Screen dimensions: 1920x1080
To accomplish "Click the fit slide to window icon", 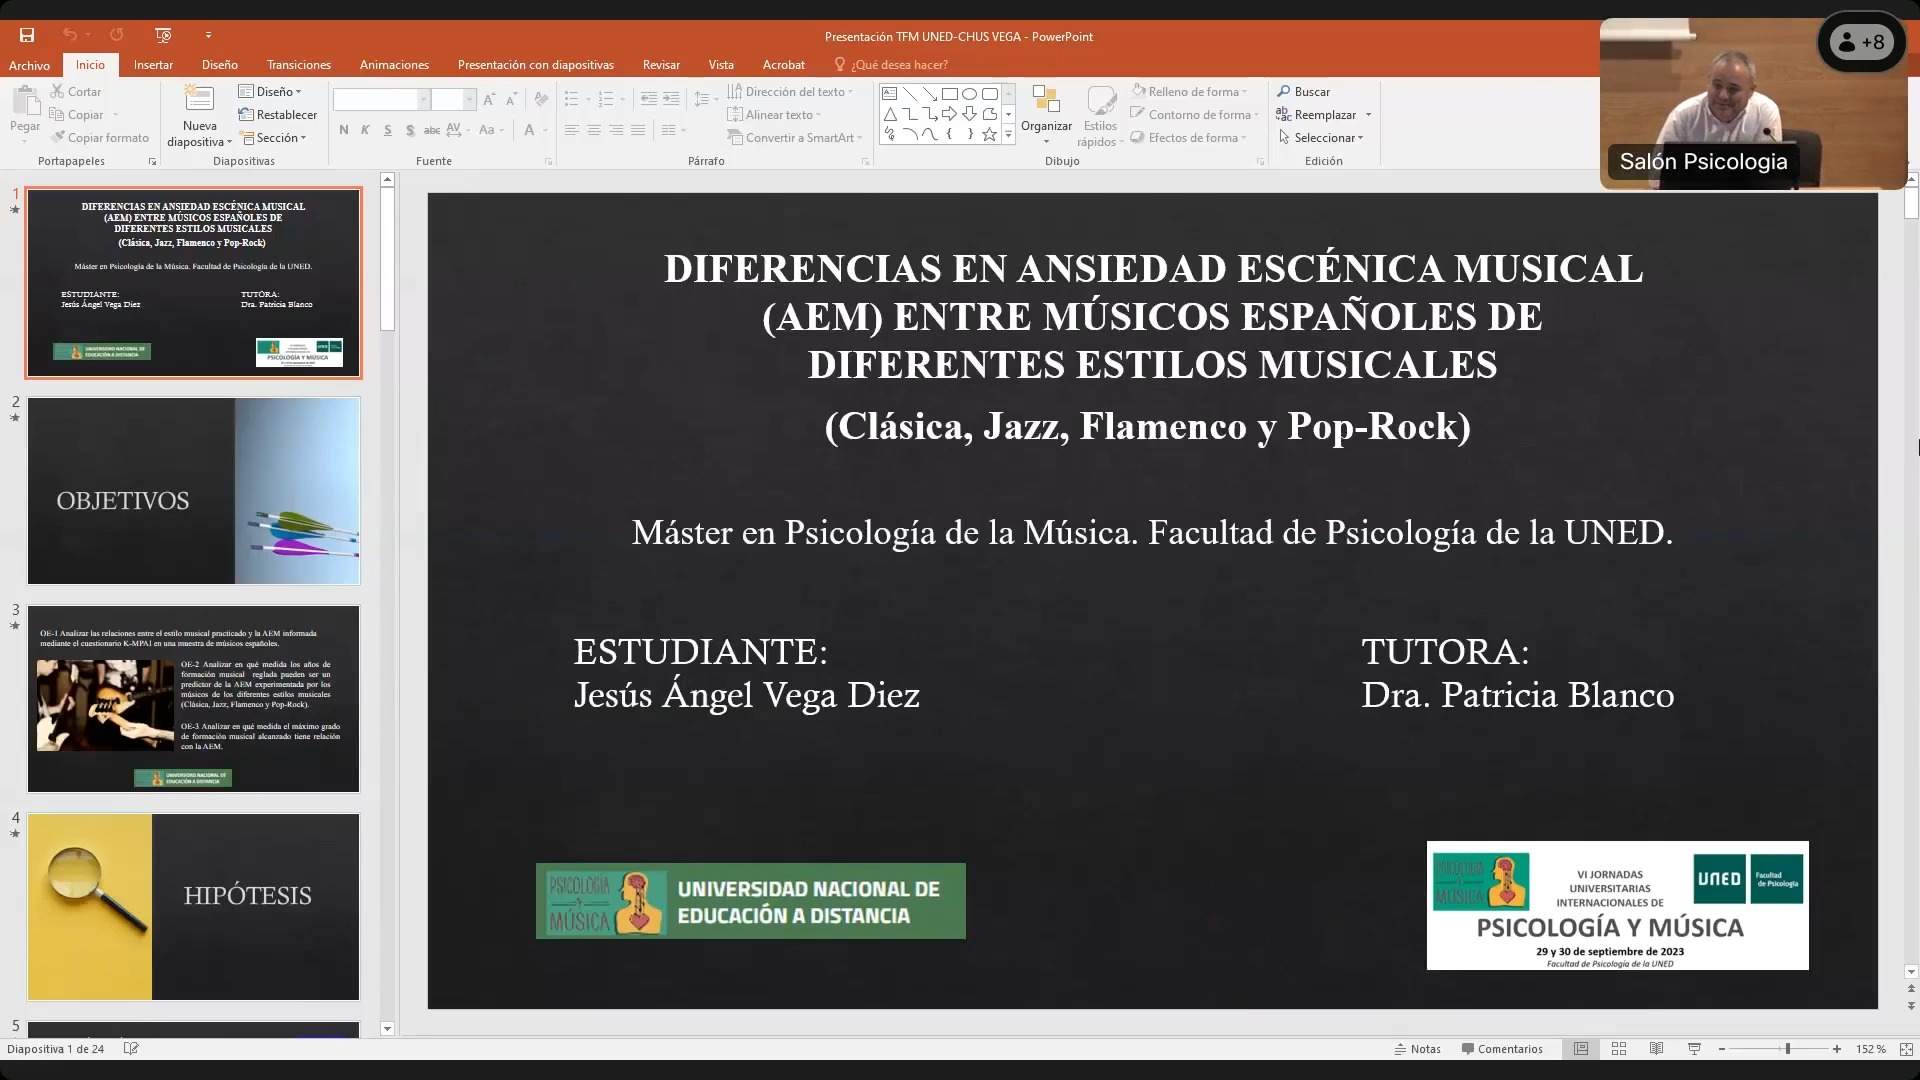I will pos(1906,1049).
